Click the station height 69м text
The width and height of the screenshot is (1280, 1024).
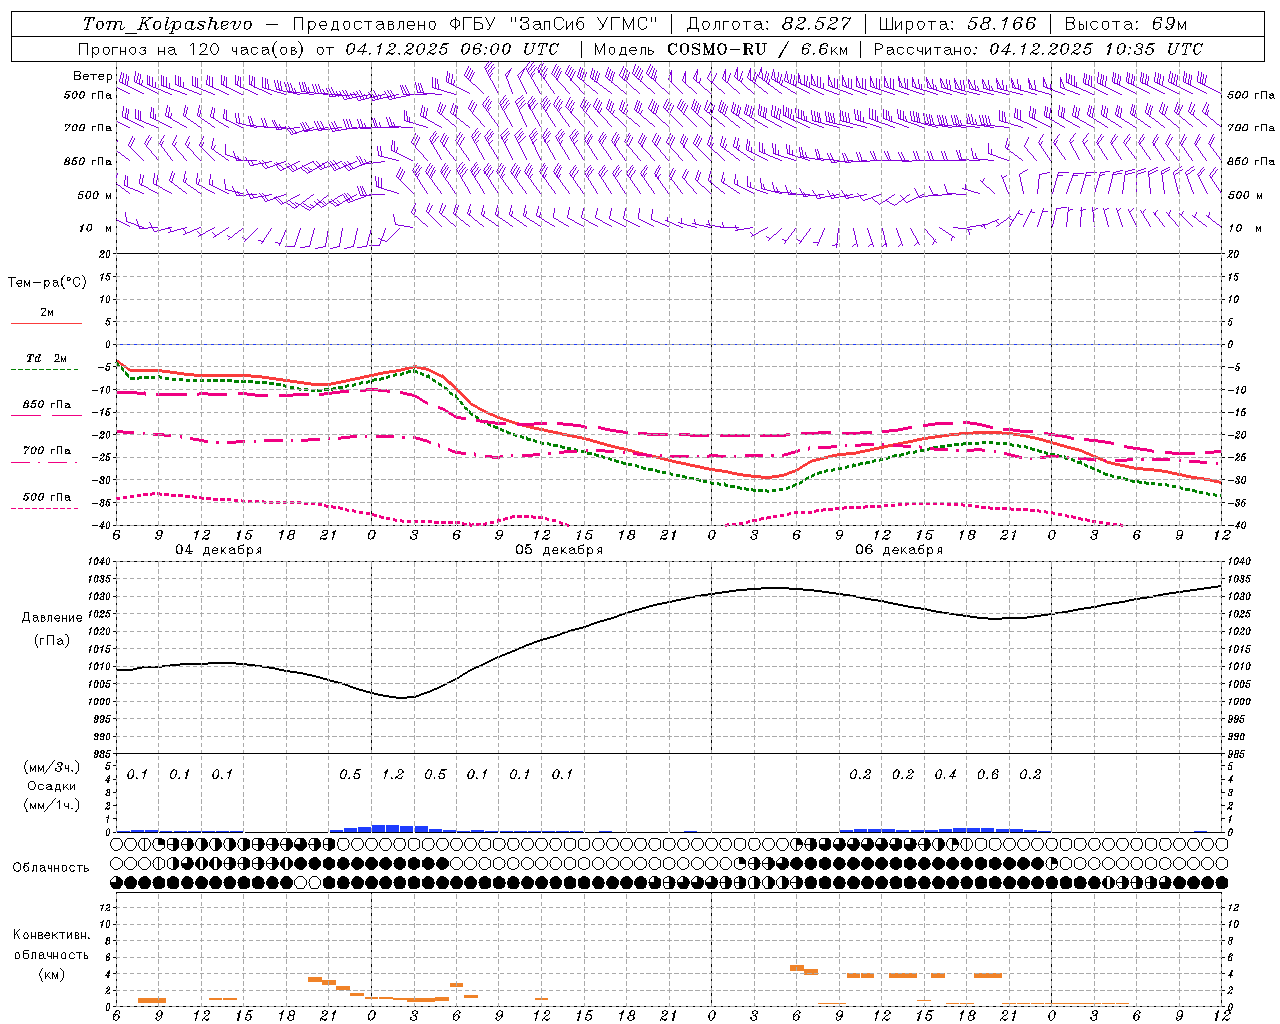(1168, 24)
